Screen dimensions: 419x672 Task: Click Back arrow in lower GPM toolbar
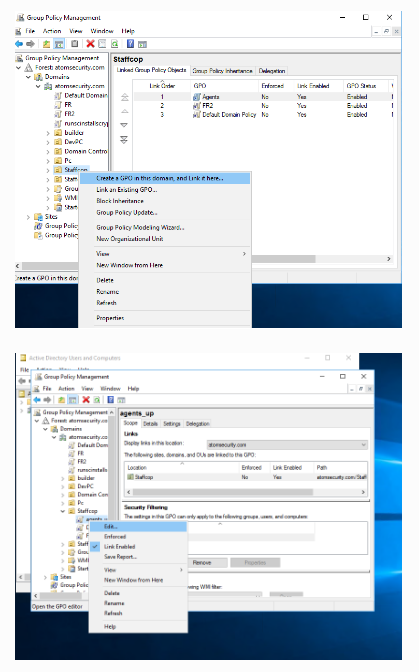[x=37, y=399]
